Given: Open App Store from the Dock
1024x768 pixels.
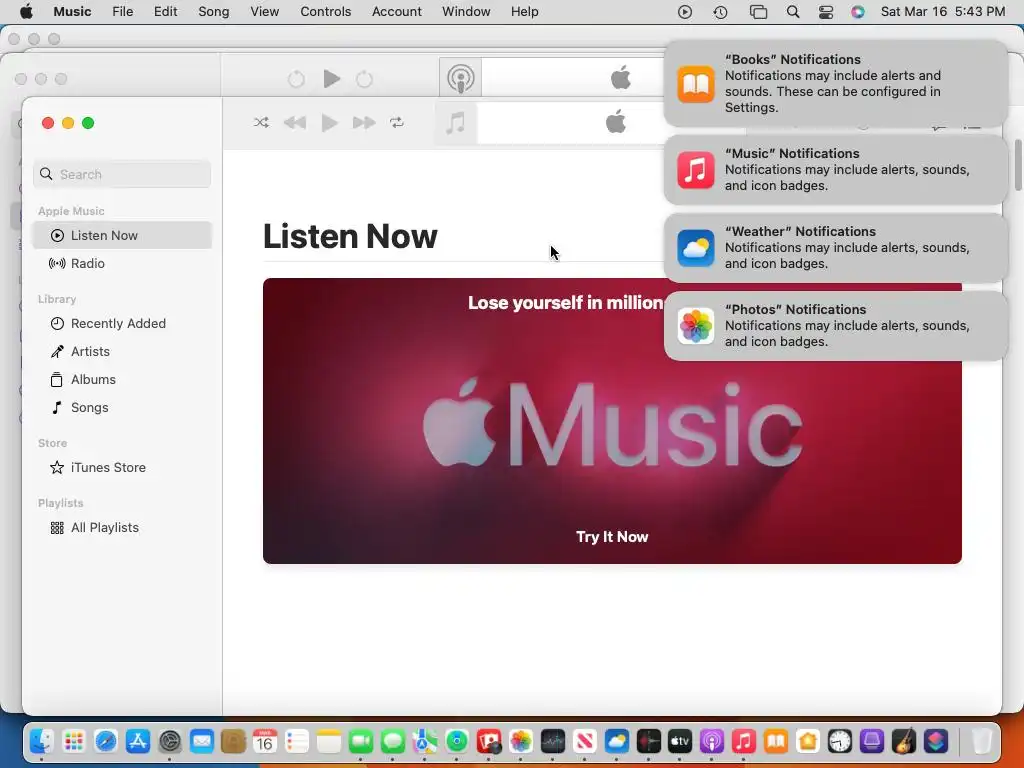Looking at the screenshot, I should [137, 741].
